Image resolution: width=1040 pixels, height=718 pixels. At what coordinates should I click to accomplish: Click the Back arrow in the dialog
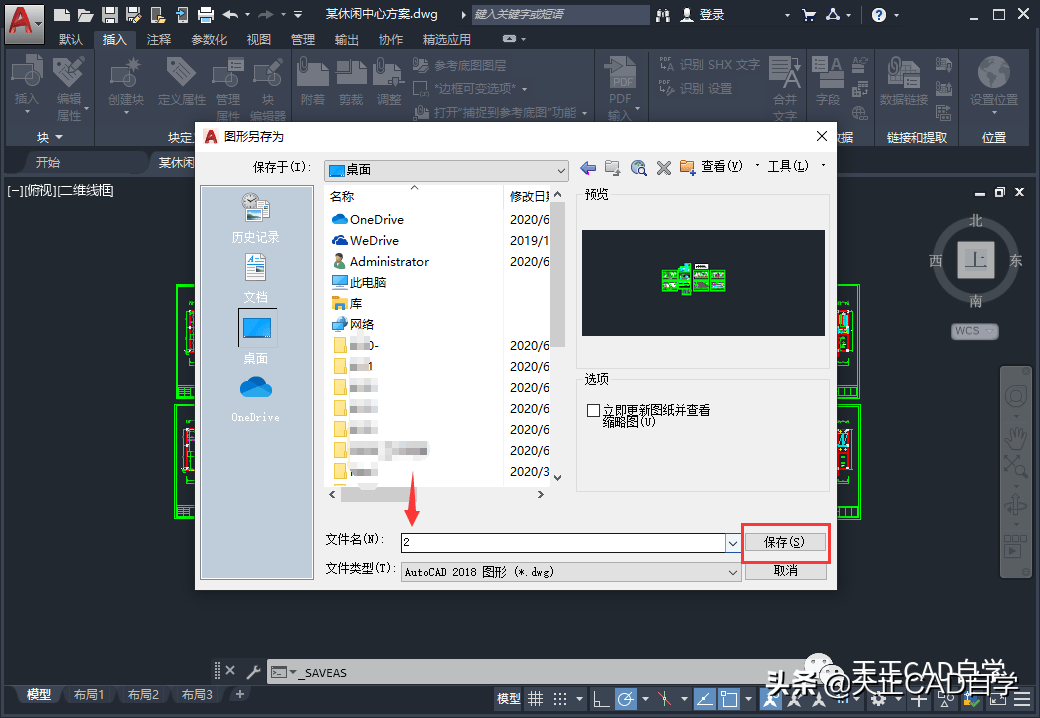pos(588,166)
